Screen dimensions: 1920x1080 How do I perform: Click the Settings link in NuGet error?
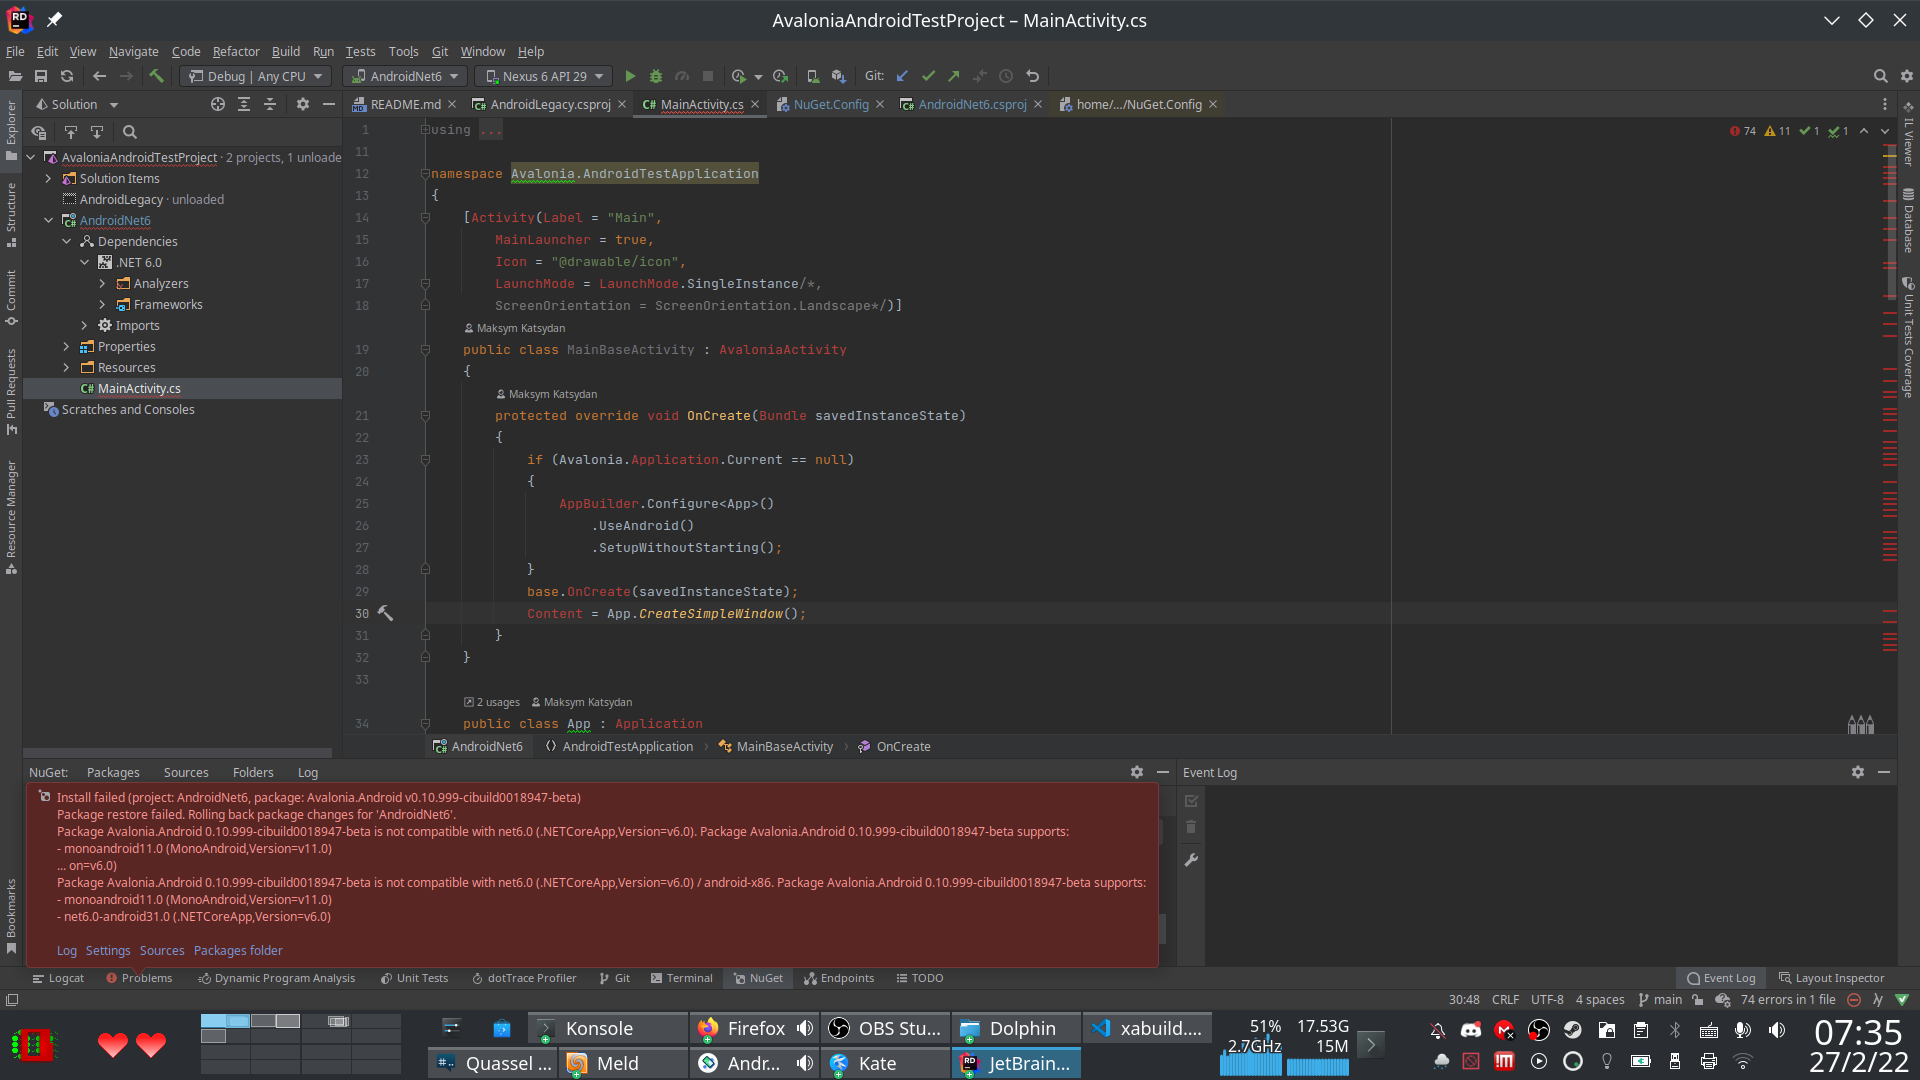pos(108,950)
